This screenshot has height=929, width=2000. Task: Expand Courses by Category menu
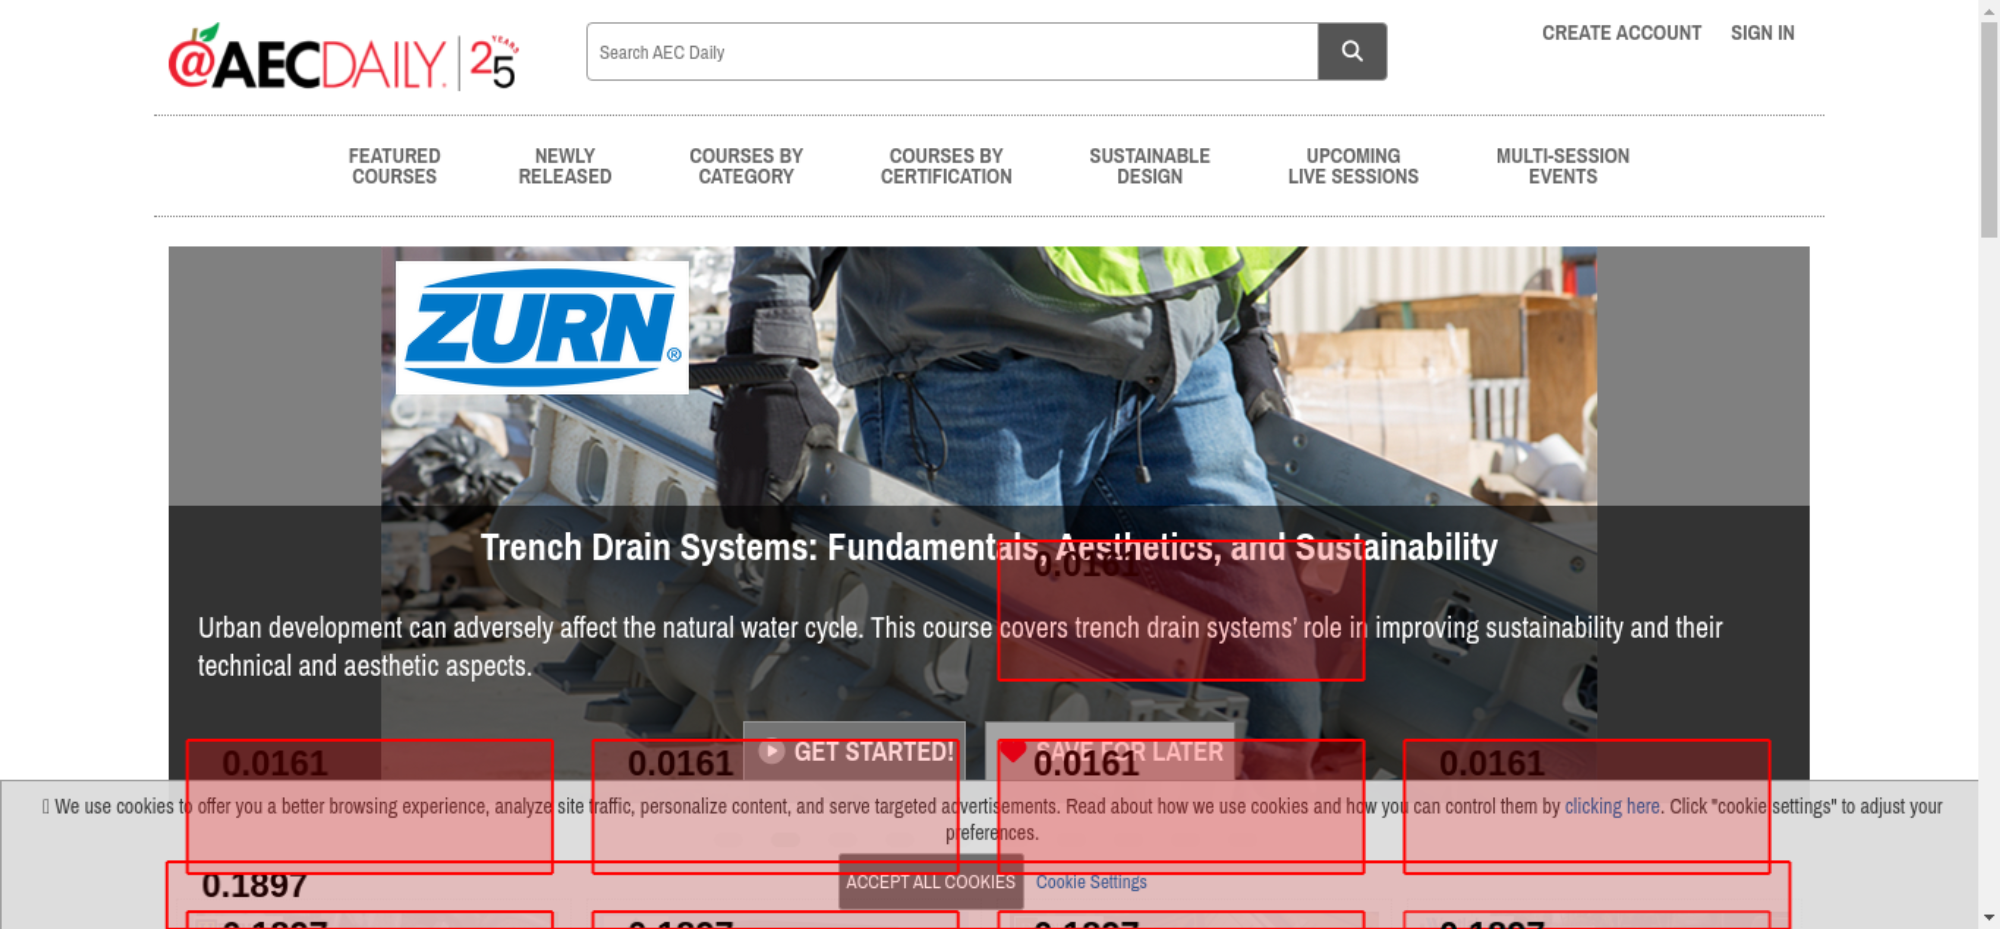click(x=745, y=166)
